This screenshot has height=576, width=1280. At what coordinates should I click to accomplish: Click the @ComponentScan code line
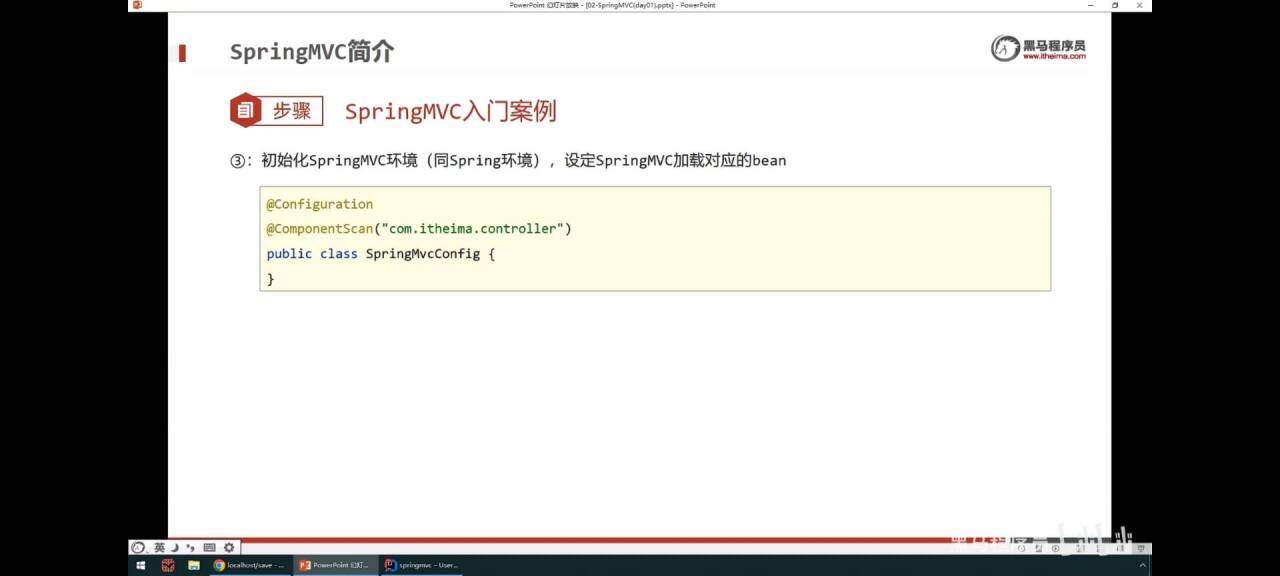tap(419, 229)
